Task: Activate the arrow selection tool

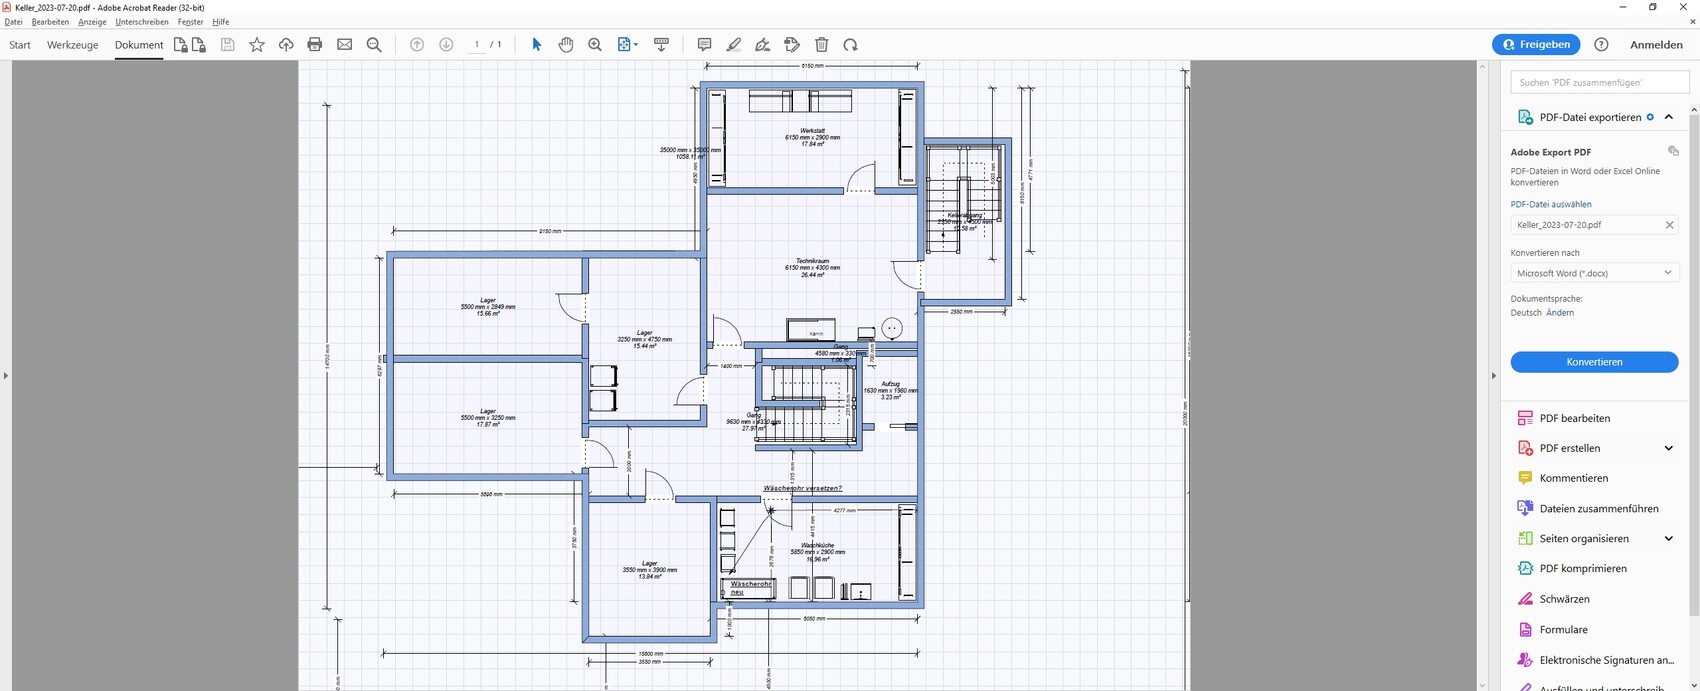Action: pos(536,45)
